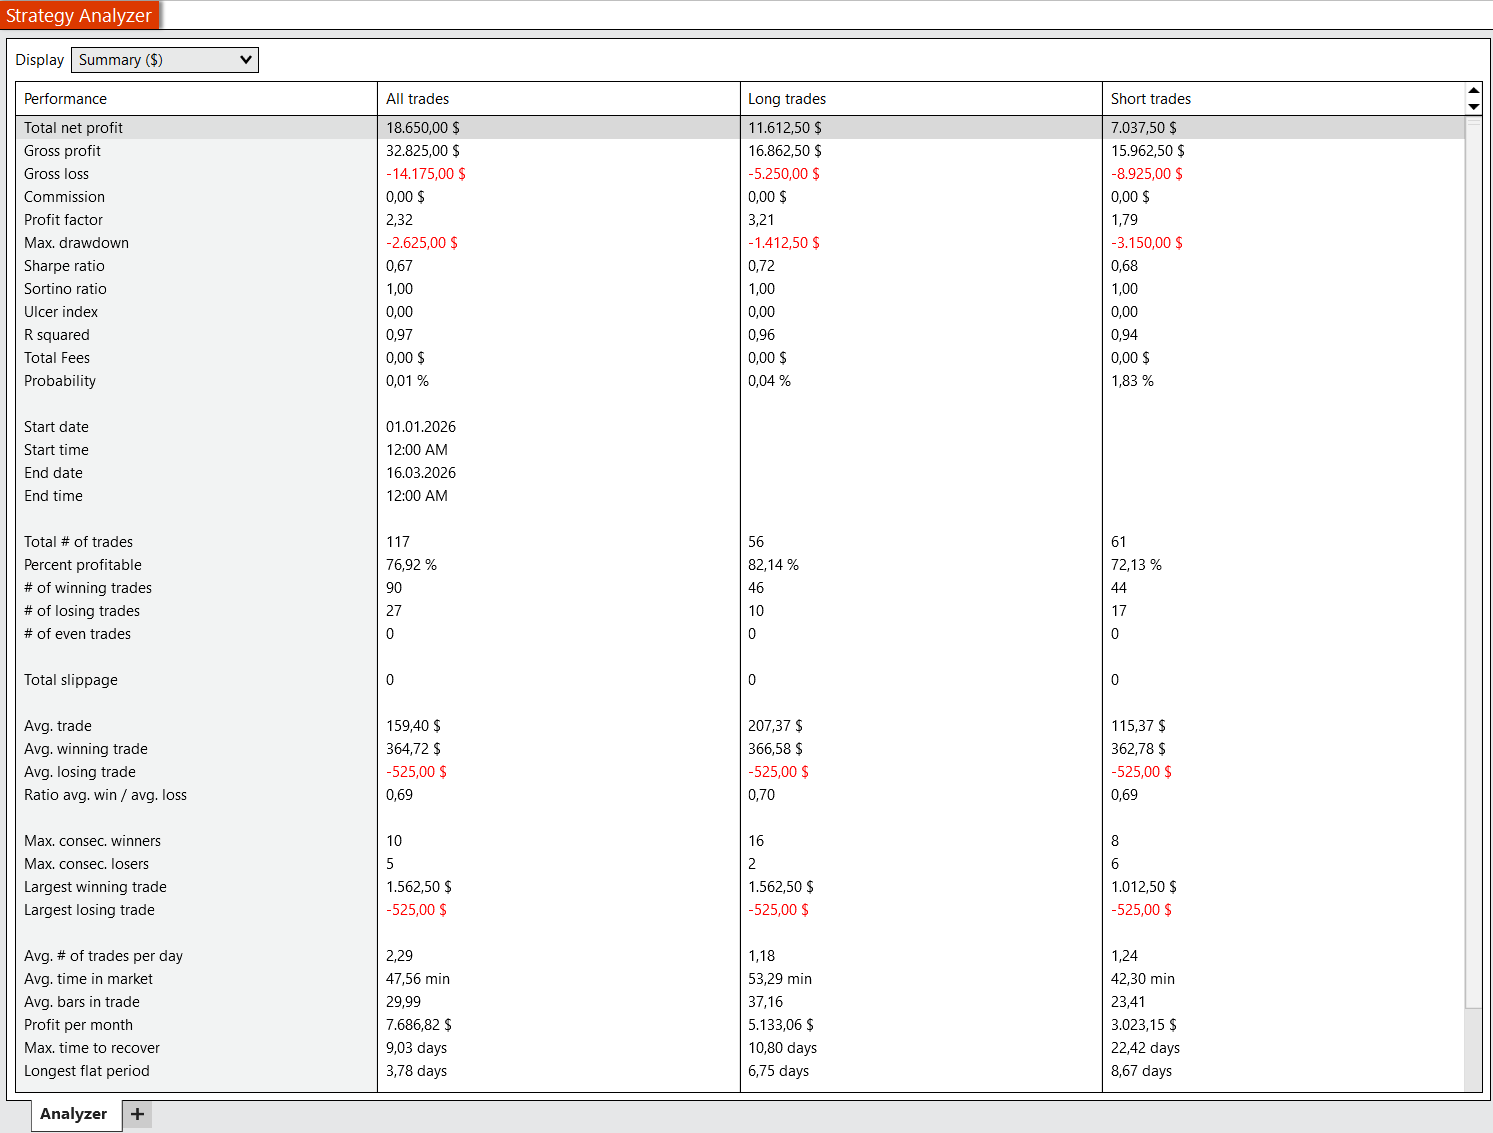
Task: Click the All trades column header
Action: point(418,99)
